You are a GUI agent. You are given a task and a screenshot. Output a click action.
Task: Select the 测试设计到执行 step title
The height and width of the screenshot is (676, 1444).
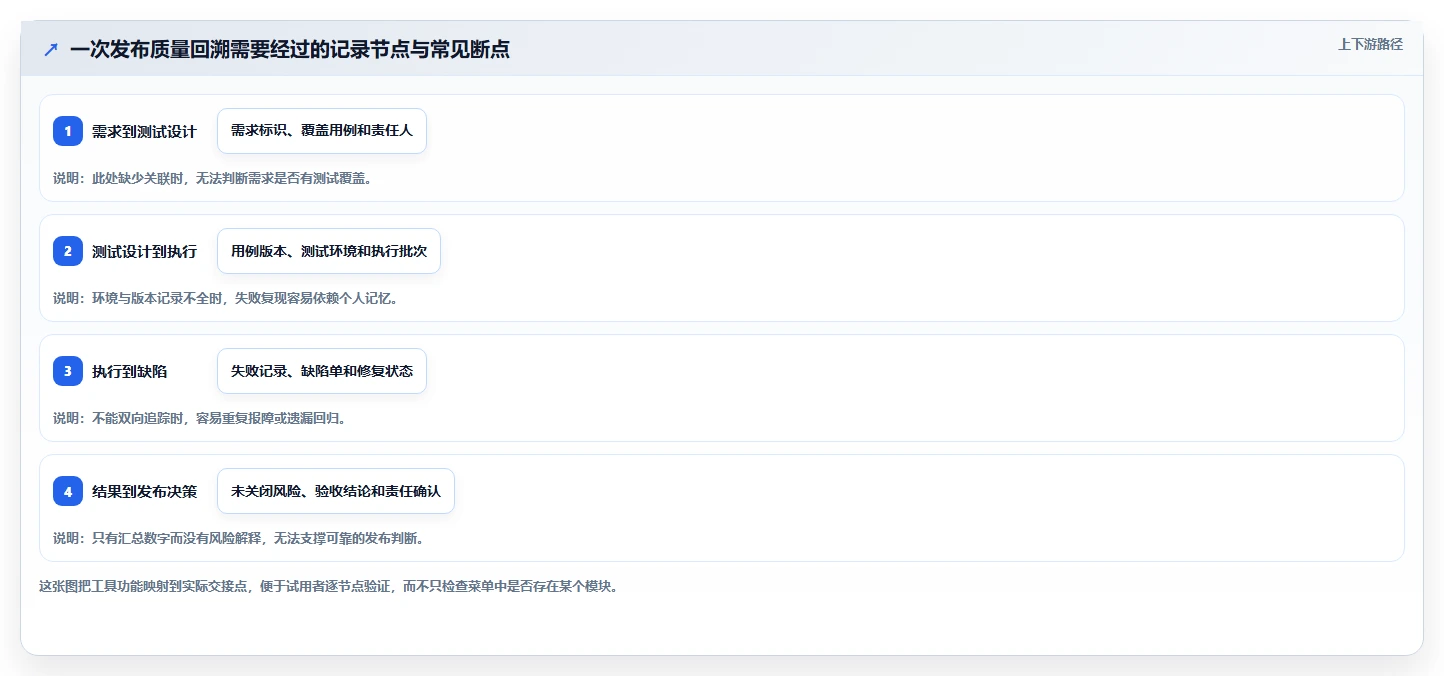(x=144, y=251)
